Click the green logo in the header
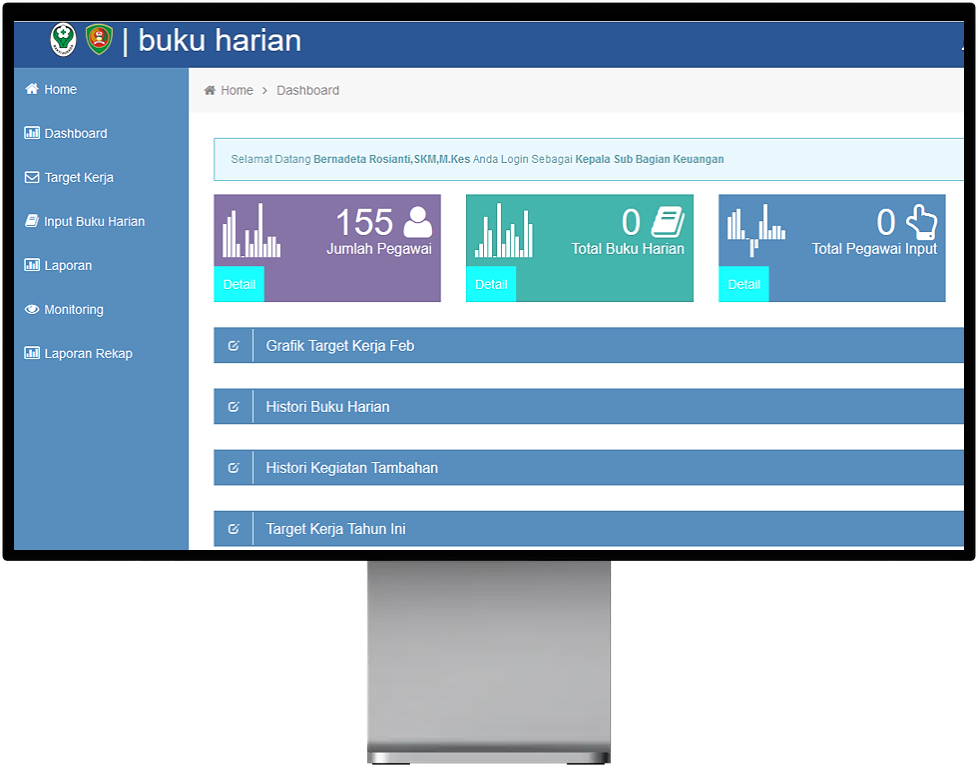The width and height of the screenshot is (978, 768). coord(63,40)
